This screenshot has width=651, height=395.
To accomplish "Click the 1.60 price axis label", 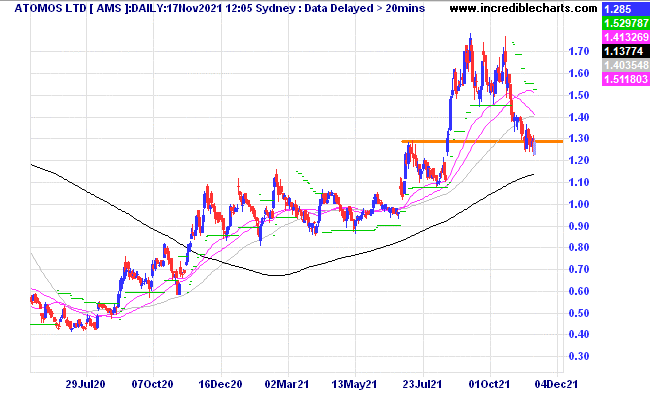I will coord(579,73).
